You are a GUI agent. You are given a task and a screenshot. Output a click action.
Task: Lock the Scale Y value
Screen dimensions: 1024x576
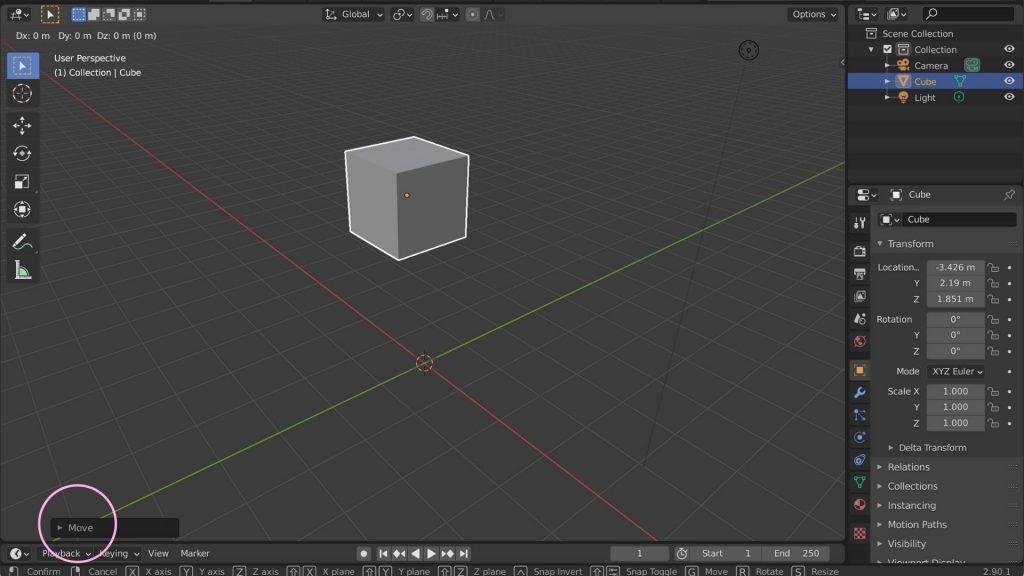[x=993, y=408]
